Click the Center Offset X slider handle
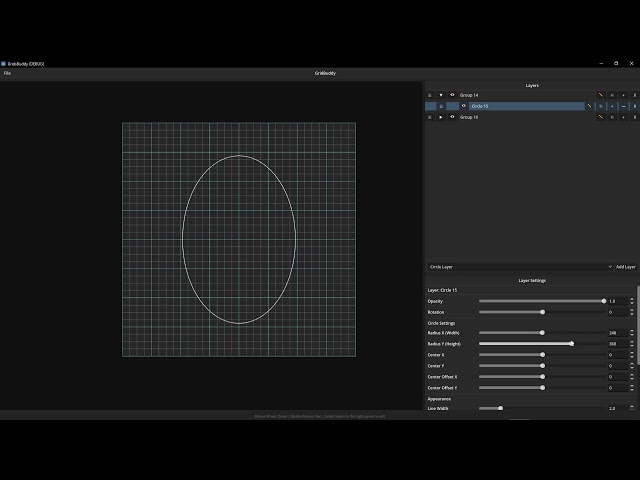Screen dimensions: 640x480 click(542, 377)
